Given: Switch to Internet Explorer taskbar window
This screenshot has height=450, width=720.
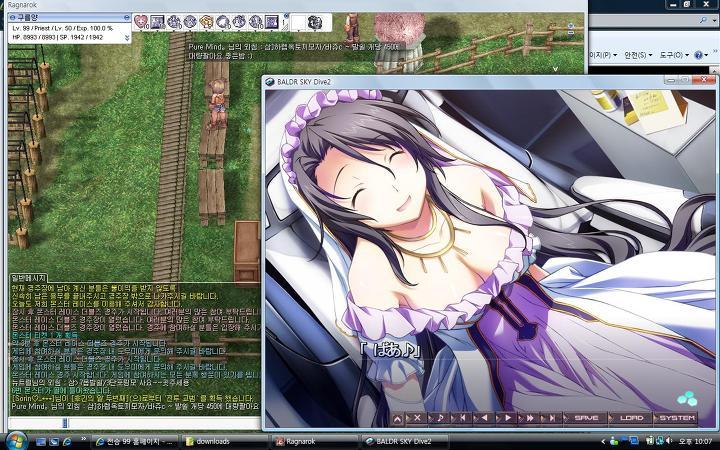Looking at the screenshot, I should pos(134,442).
